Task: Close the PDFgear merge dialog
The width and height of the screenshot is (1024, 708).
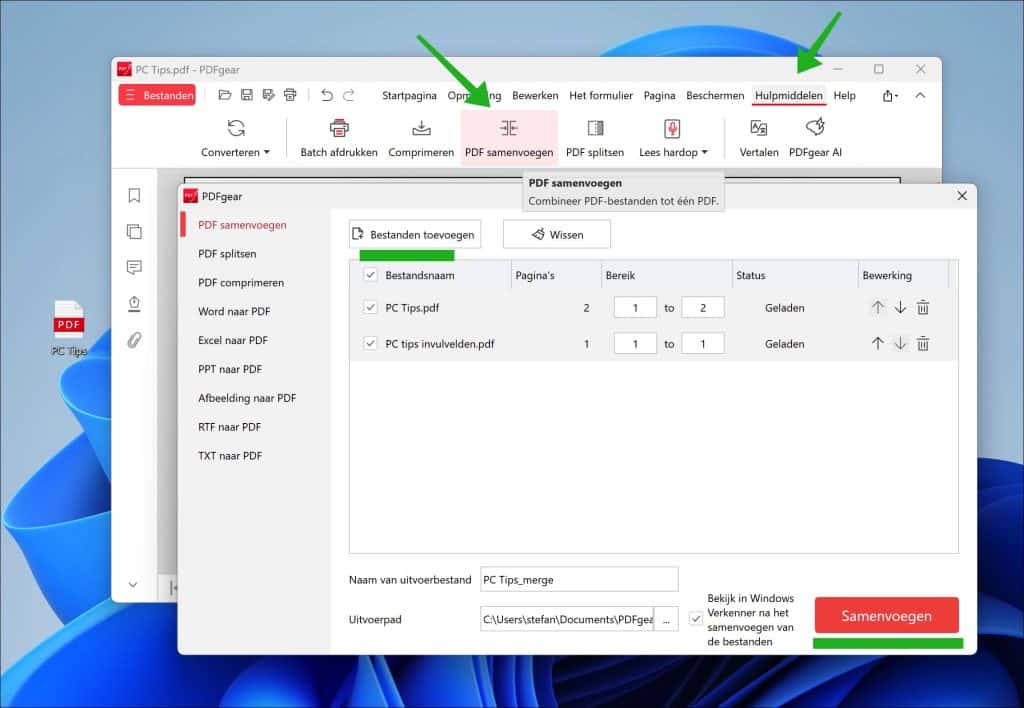Action: [962, 195]
